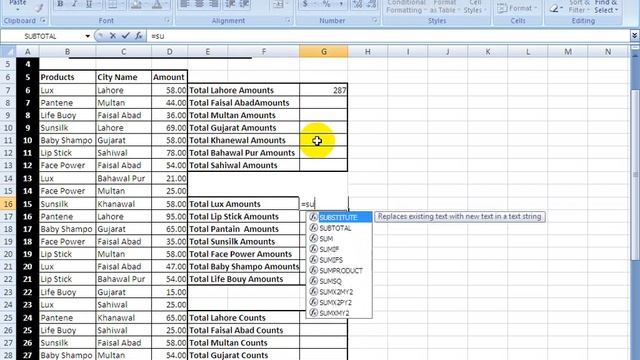Screen dimensions: 640x360
Task: Apply comma style number format
Action: point(341,4)
